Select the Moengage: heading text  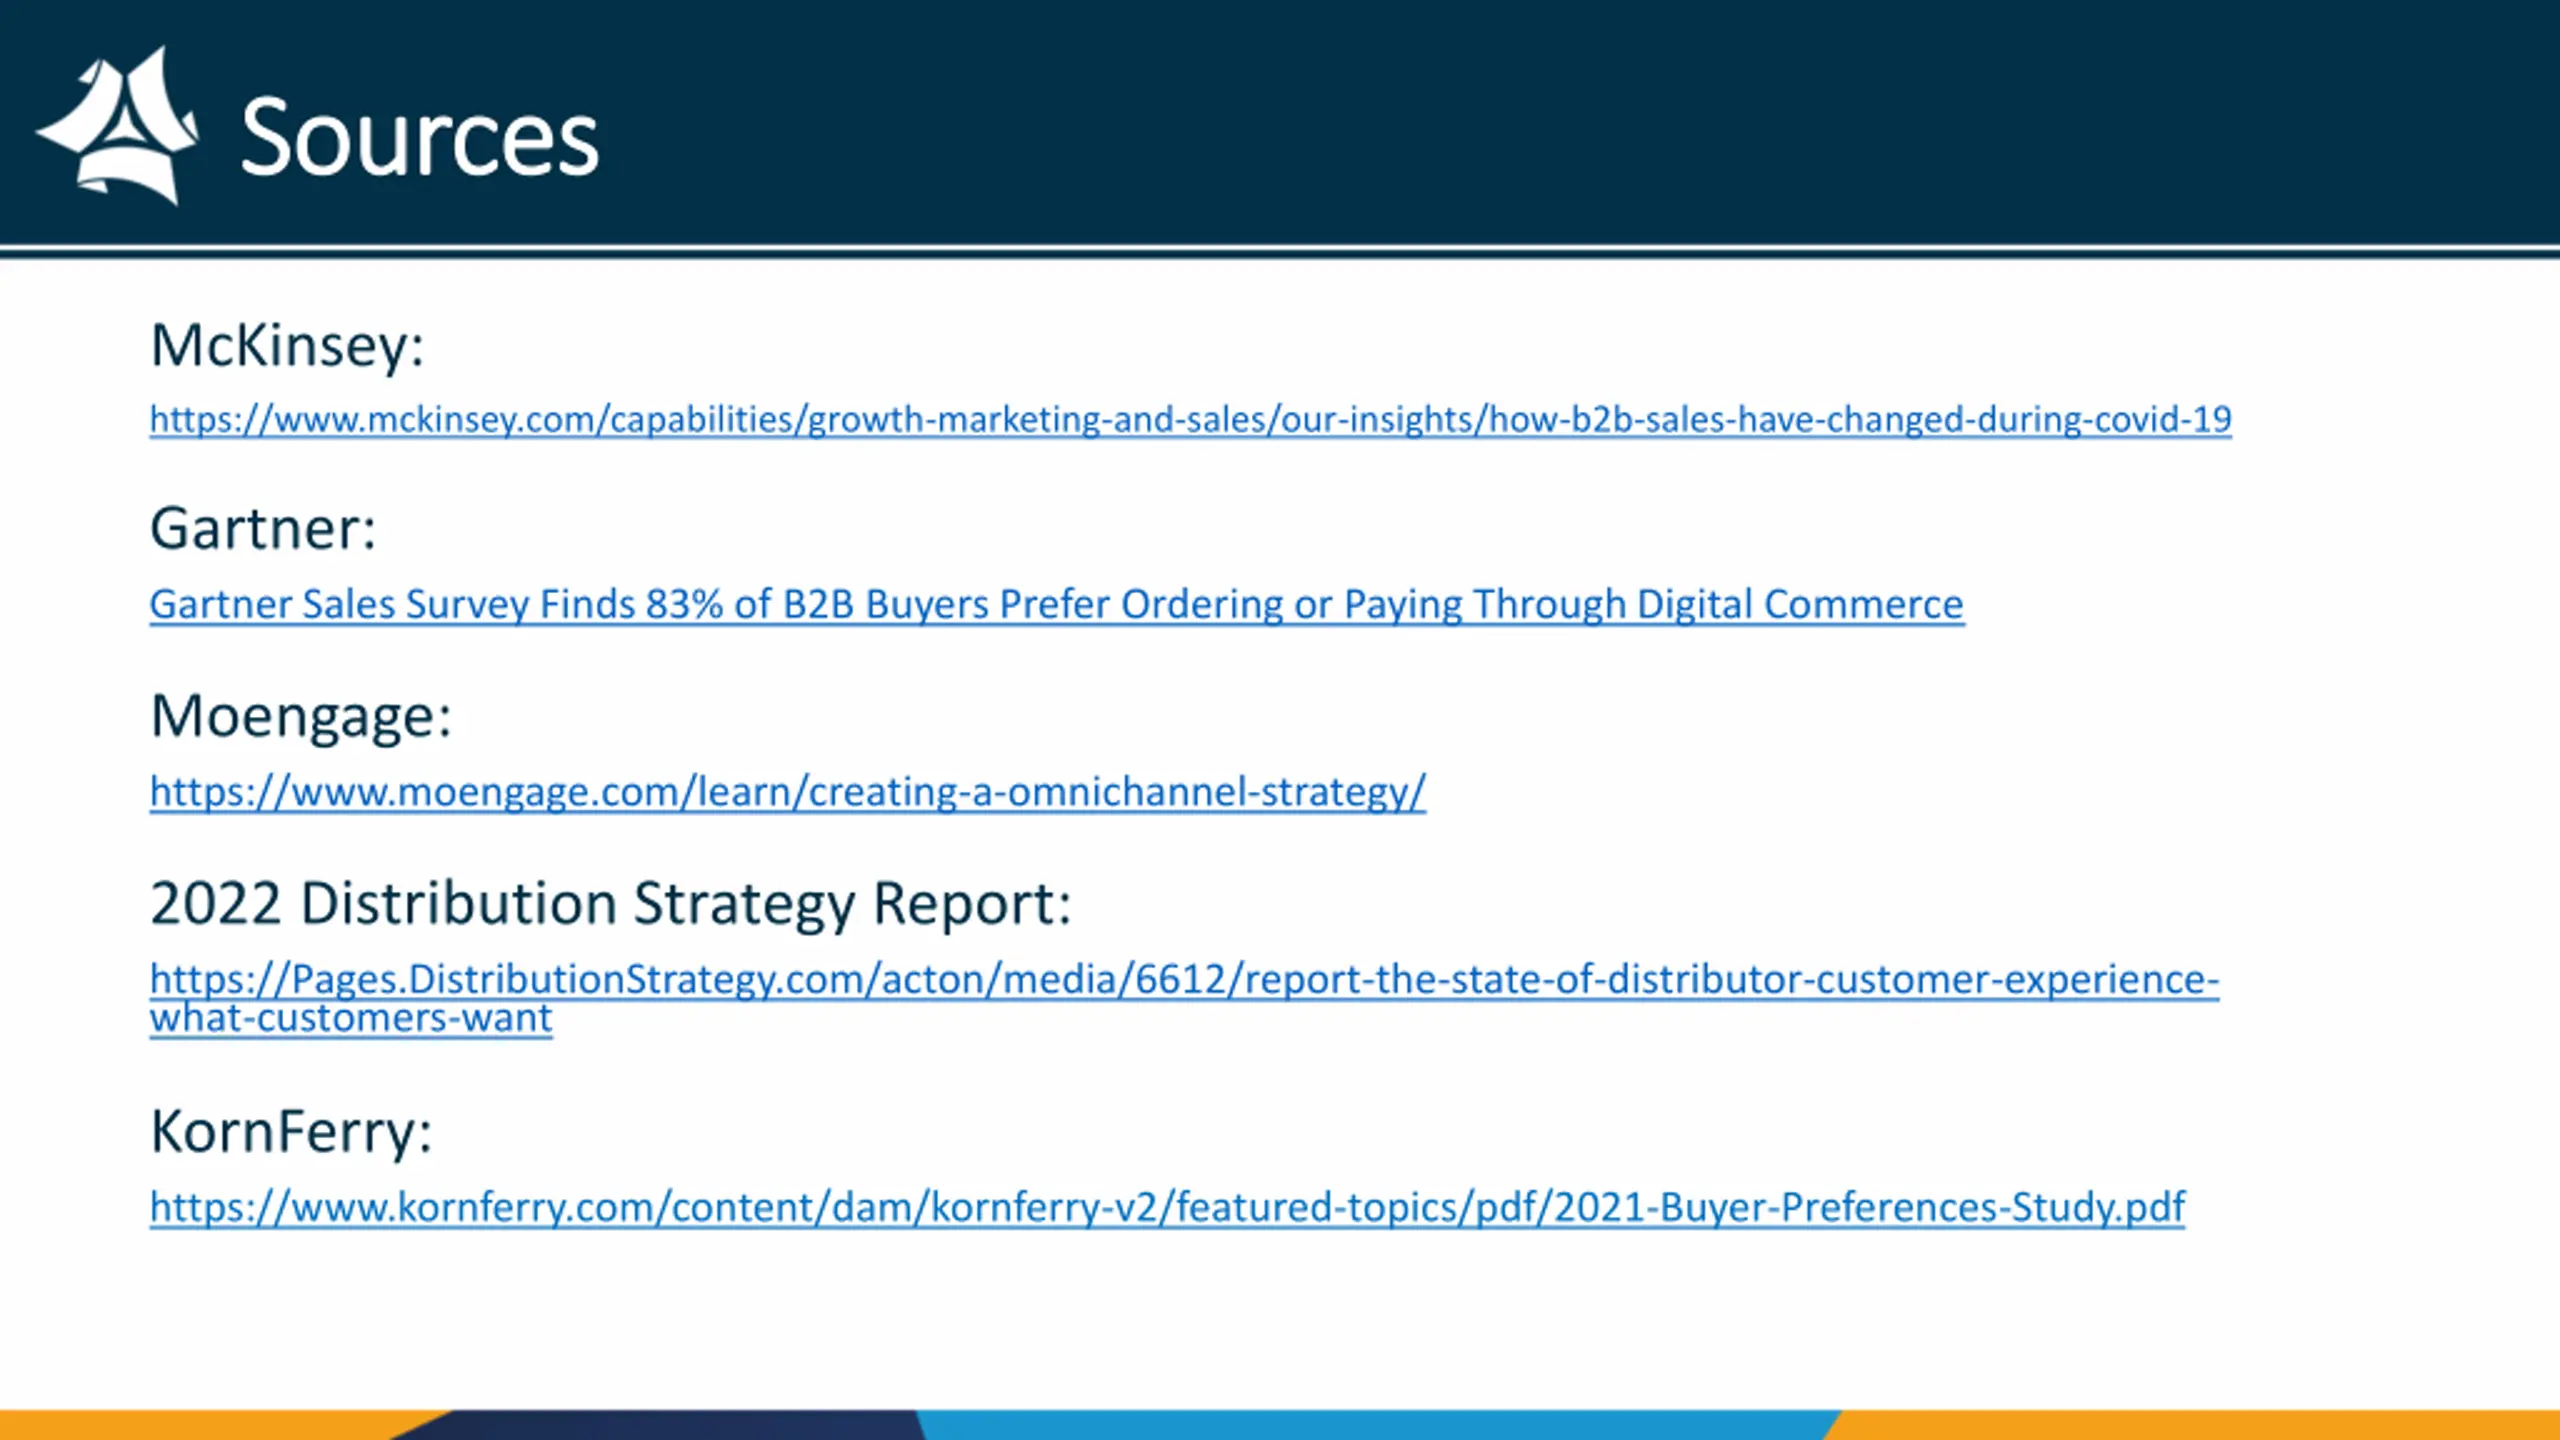(301, 717)
